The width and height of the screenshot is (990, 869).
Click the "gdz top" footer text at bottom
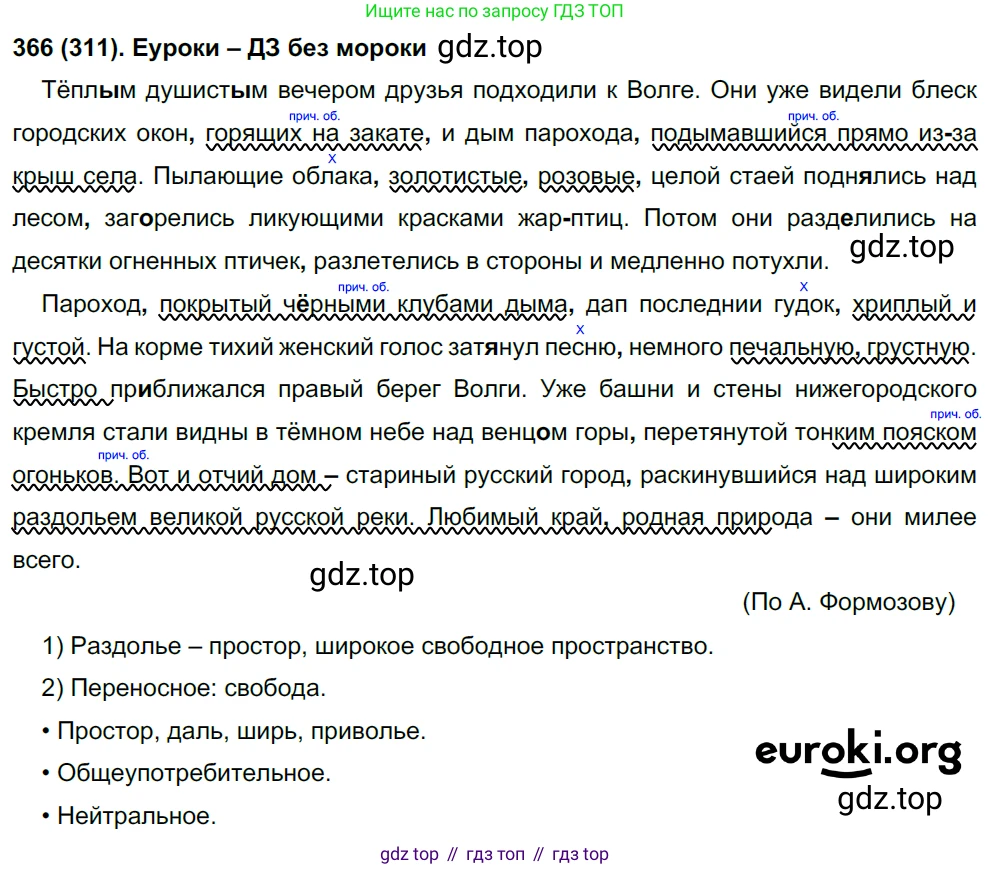click(x=409, y=854)
